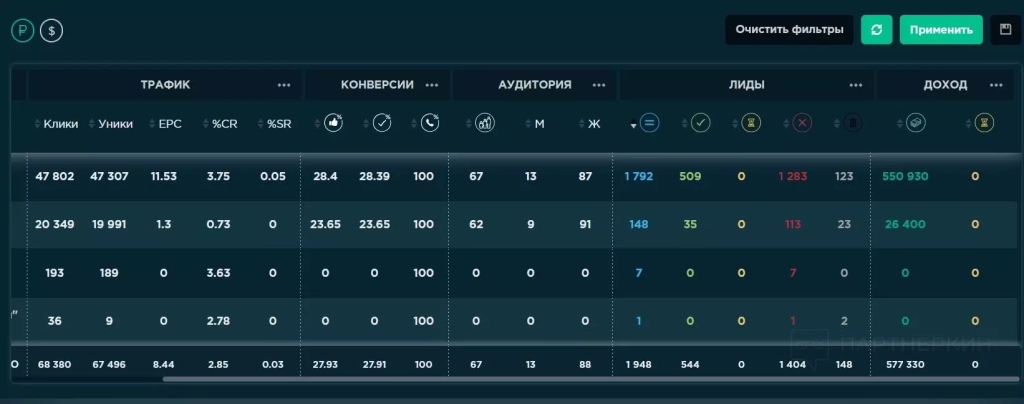Click clicks value 36

55,321
